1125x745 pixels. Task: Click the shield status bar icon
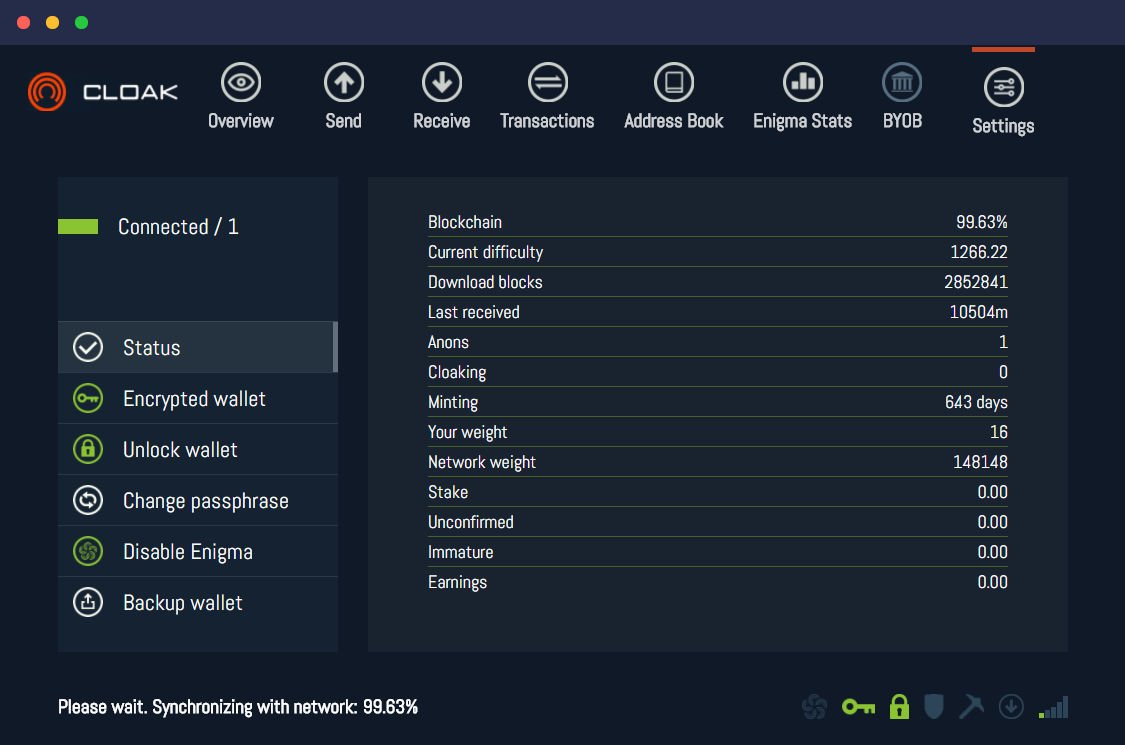pyautogui.click(x=933, y=707)
